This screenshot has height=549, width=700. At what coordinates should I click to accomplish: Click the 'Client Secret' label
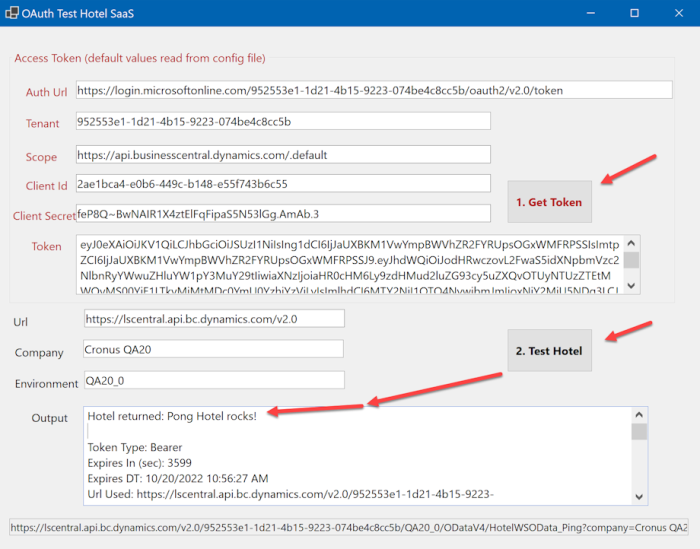pos(44,216)
